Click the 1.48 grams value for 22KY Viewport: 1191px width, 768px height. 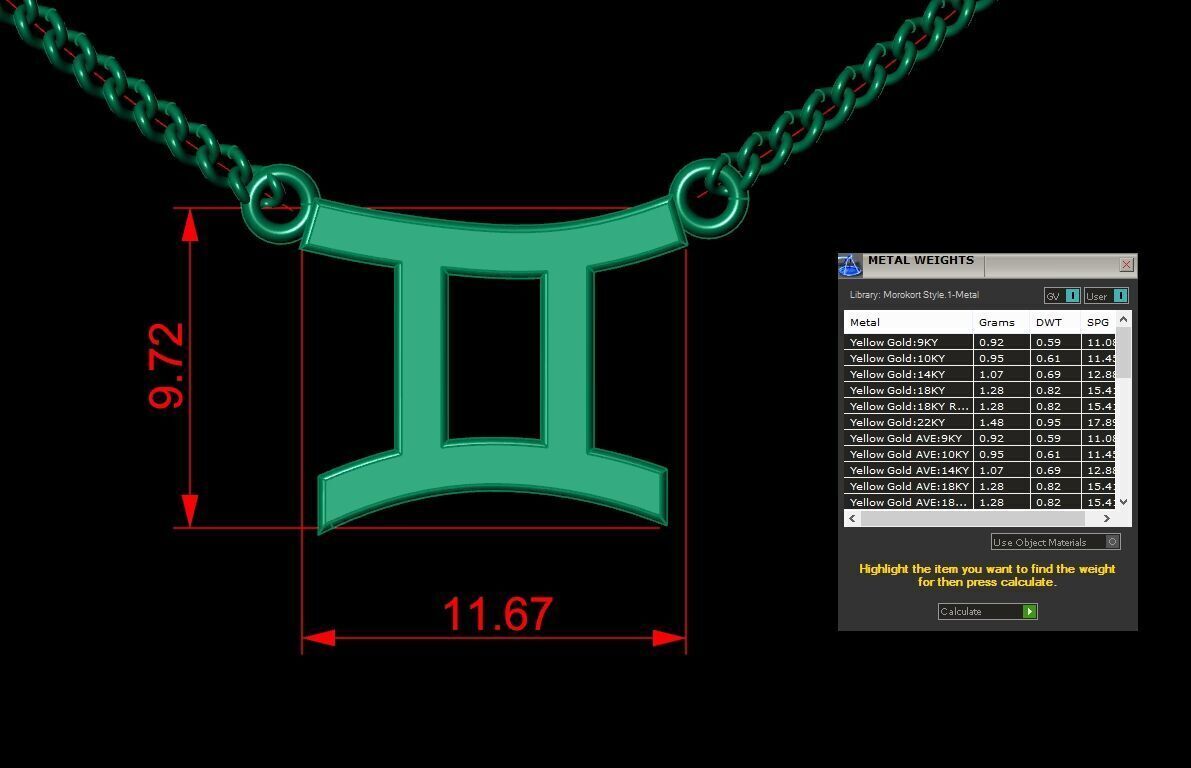click(x=991, y=422)
